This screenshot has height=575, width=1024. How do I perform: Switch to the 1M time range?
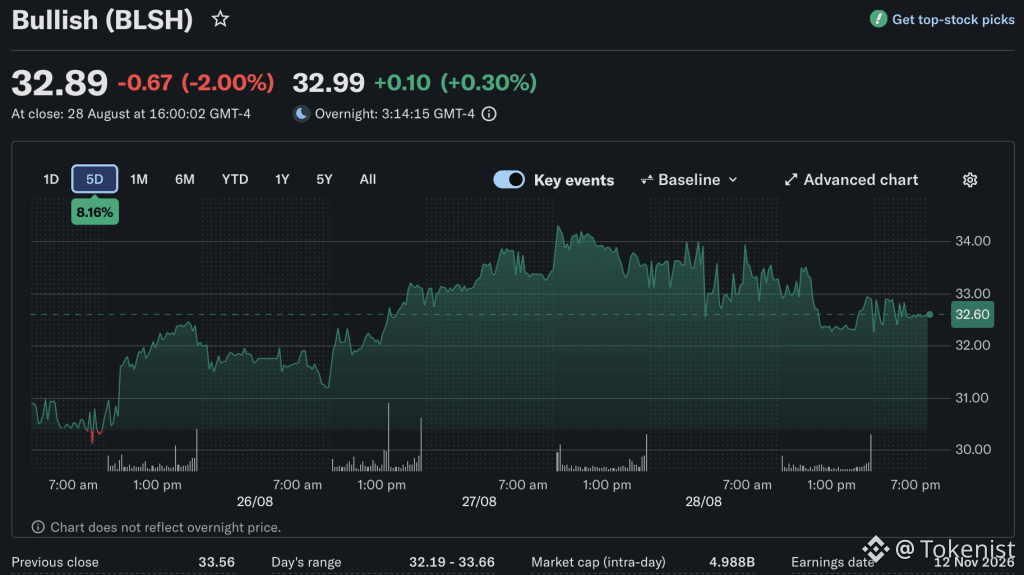coord(138,179)
